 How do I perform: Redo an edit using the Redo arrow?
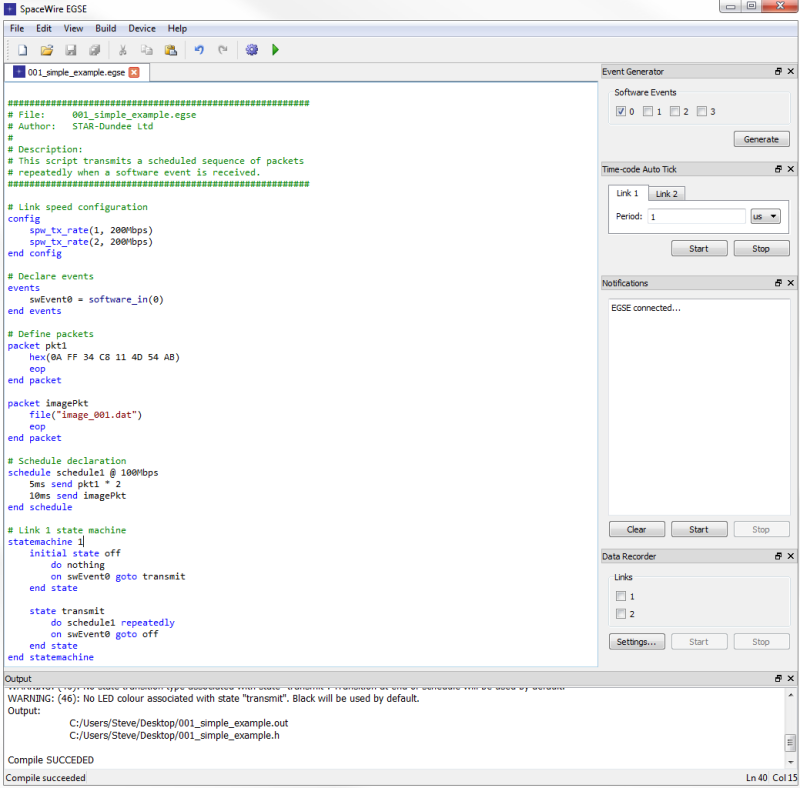[221, 49]
